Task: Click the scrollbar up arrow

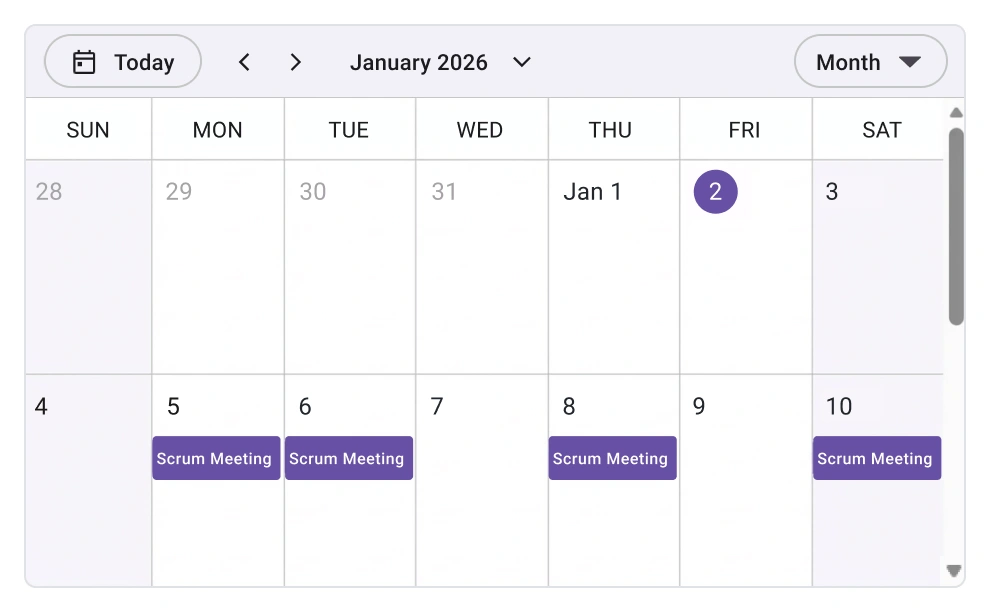Action: (954, 112)
